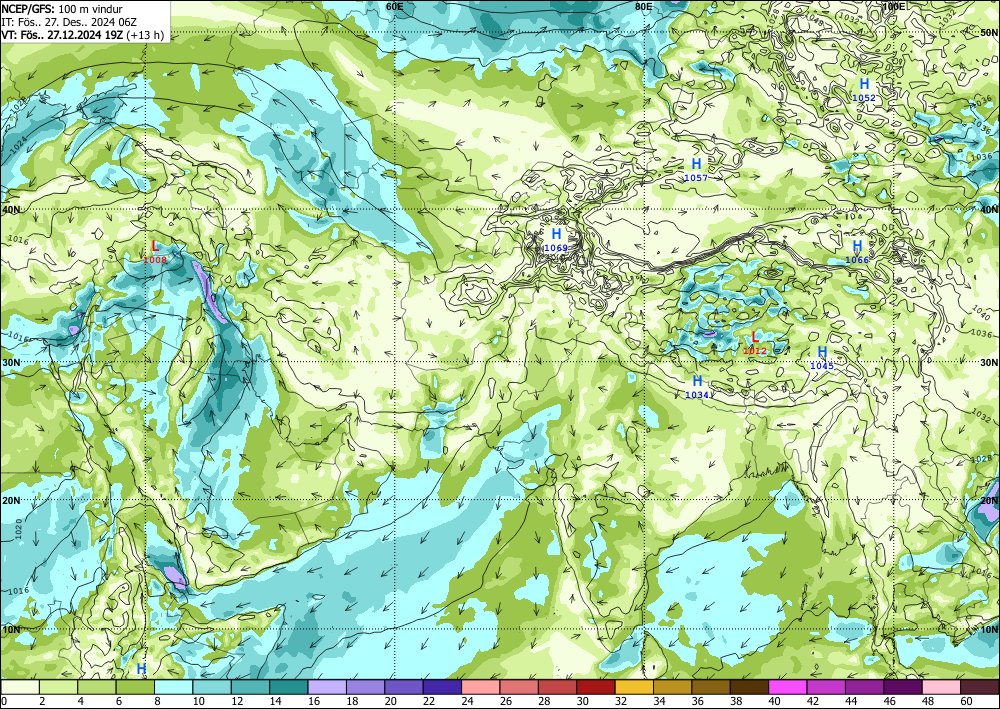Click the legend value '40'
The height and width of the screenshot is (709, 1000).
pos(774,701)
